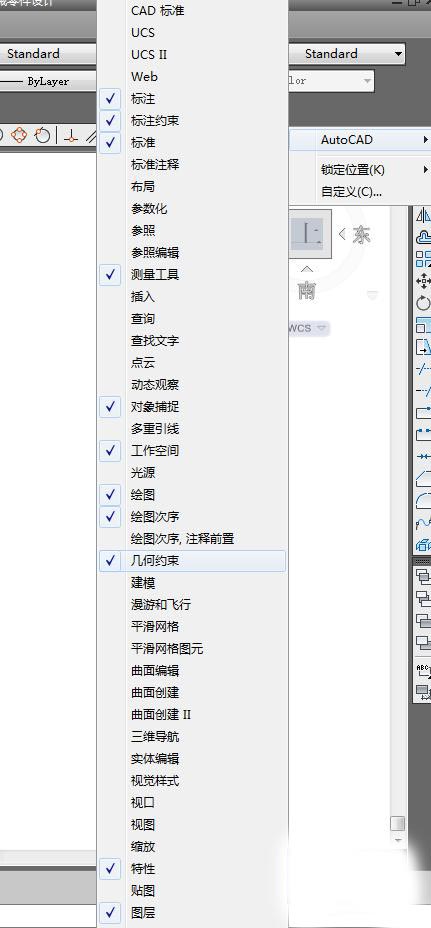Select the Move tool icon
This screenshot has height=928, width=431.
pyautogui.click(x=424, y=281)
